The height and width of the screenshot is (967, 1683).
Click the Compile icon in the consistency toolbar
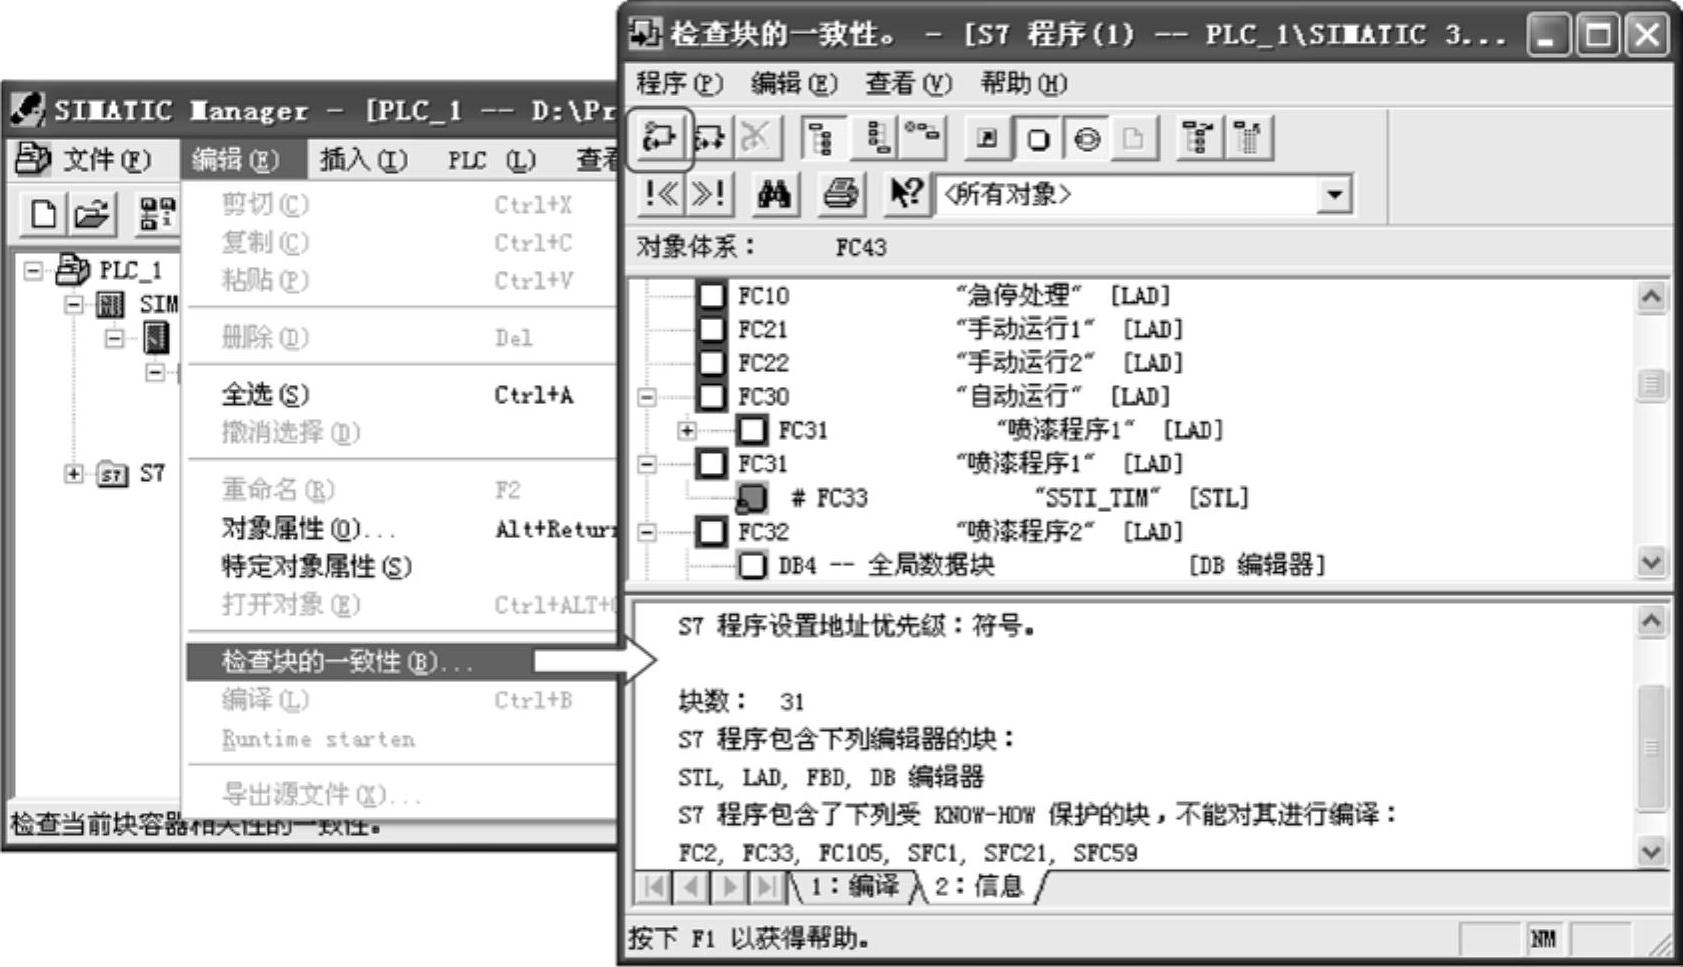(660, 138)
